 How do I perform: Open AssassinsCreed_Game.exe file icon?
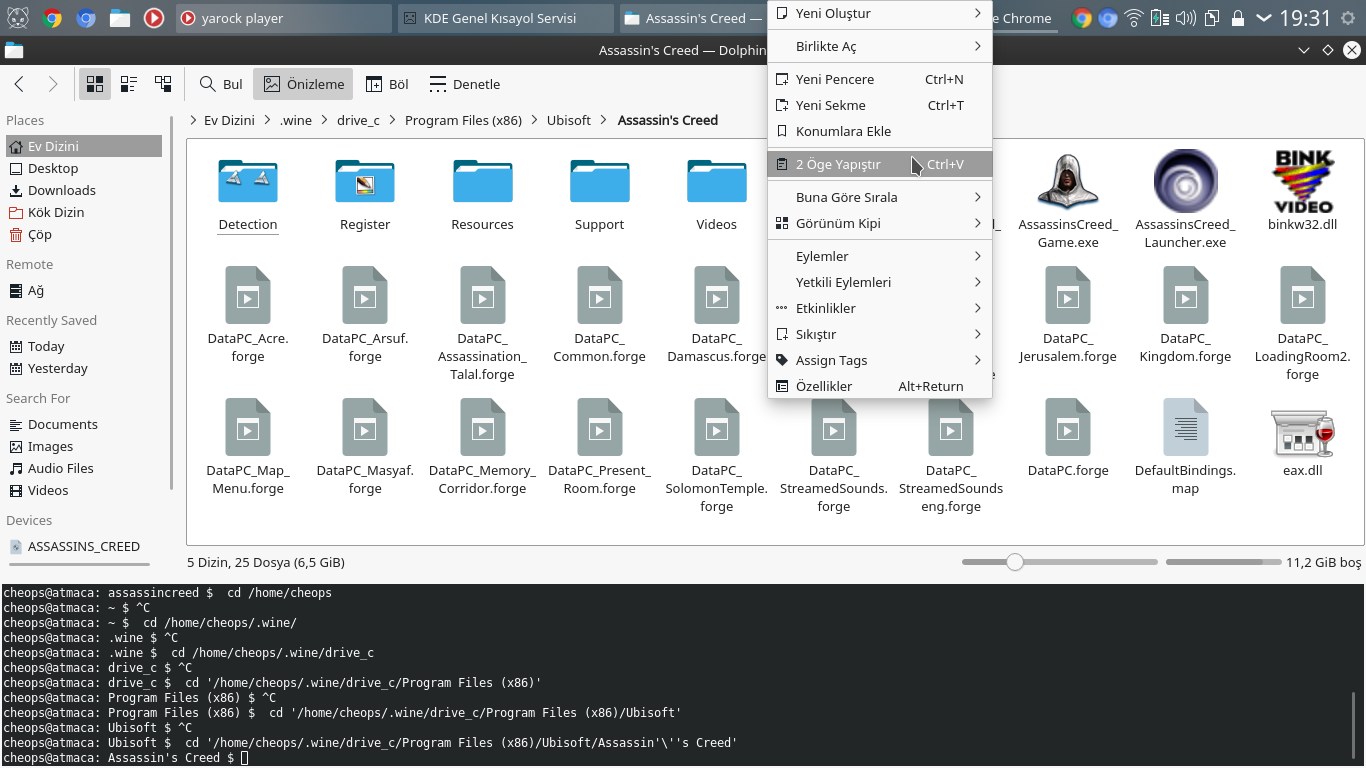click(x=1067, y=182)
